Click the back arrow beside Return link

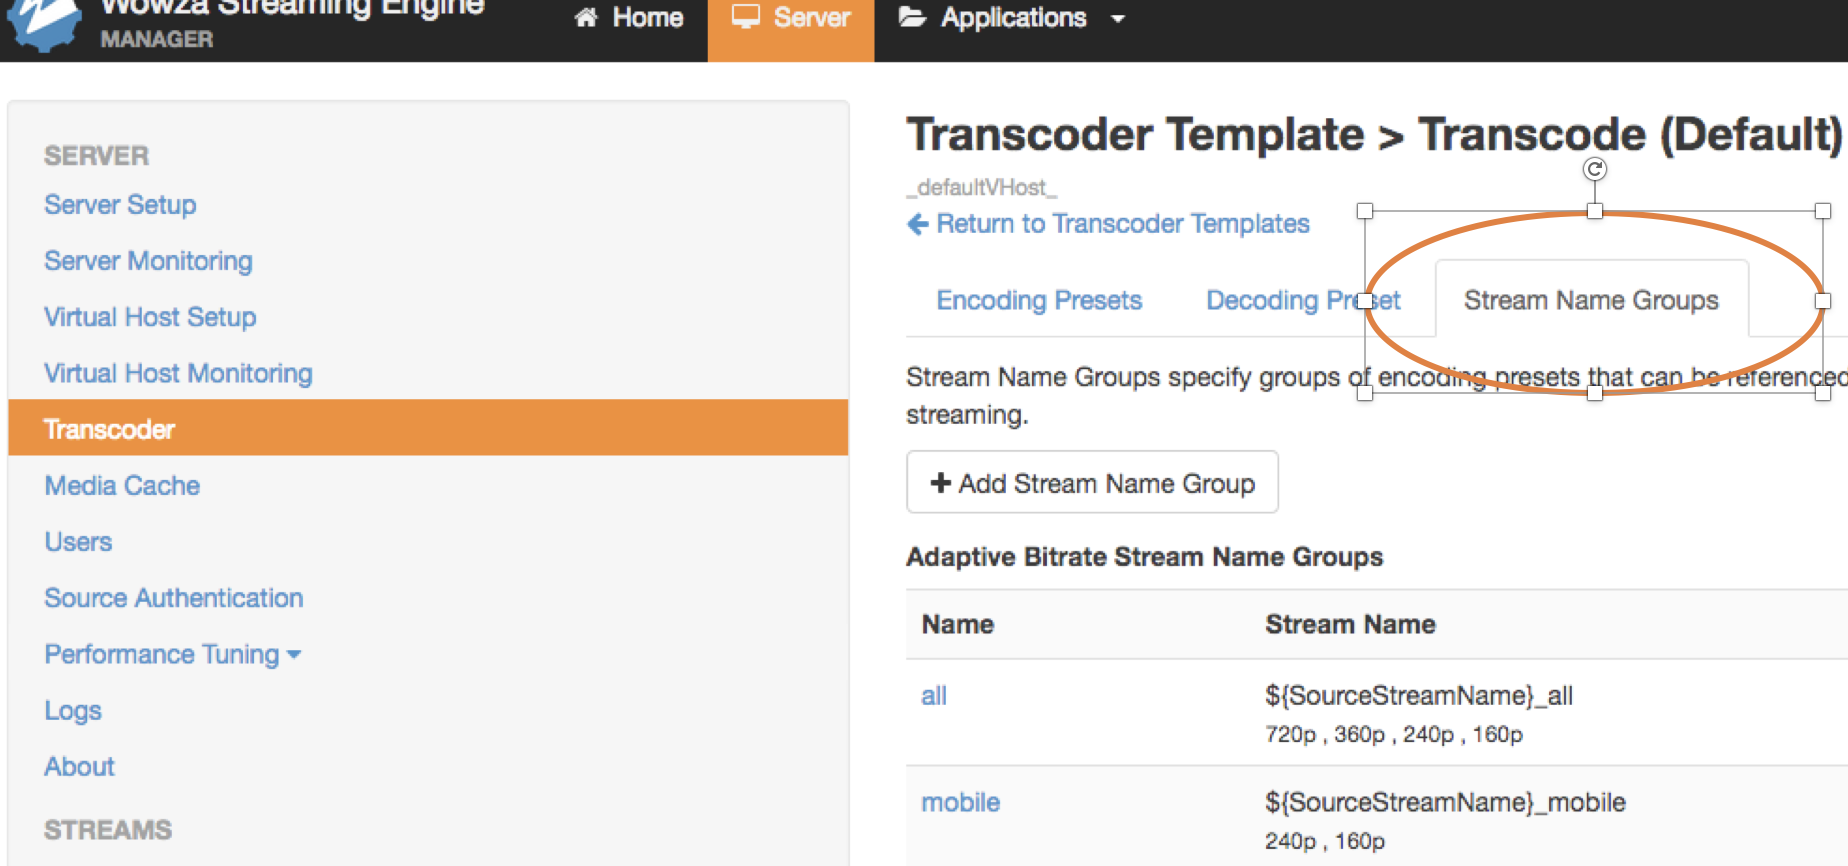917,224
